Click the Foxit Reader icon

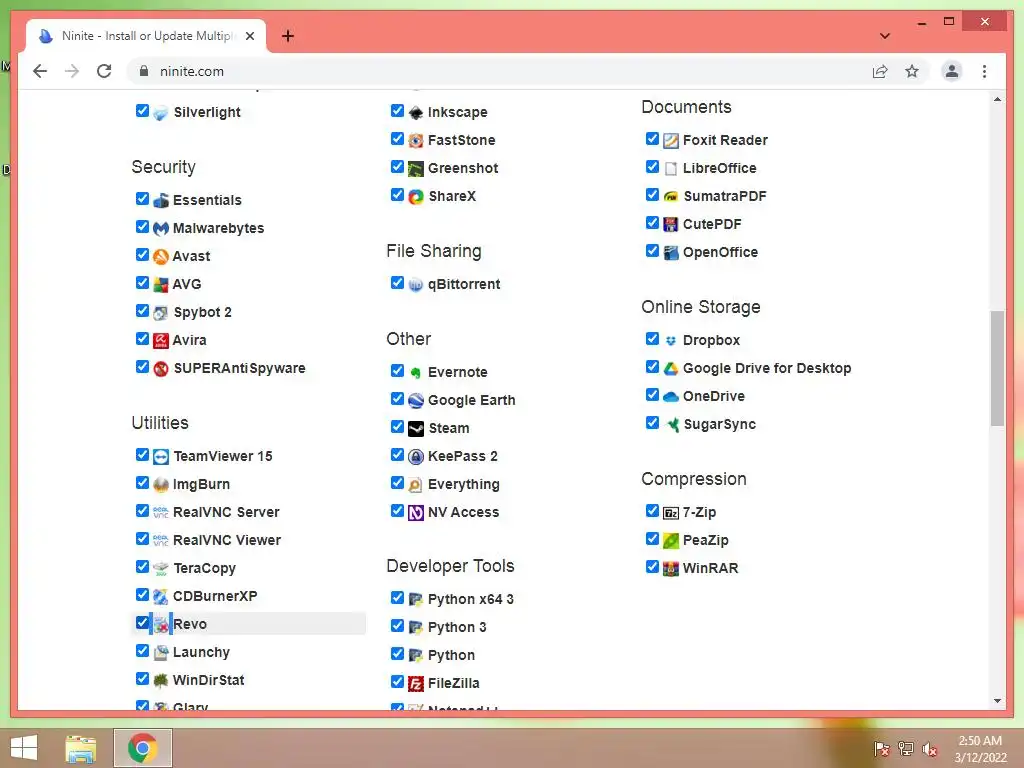[x=671, y=140]
